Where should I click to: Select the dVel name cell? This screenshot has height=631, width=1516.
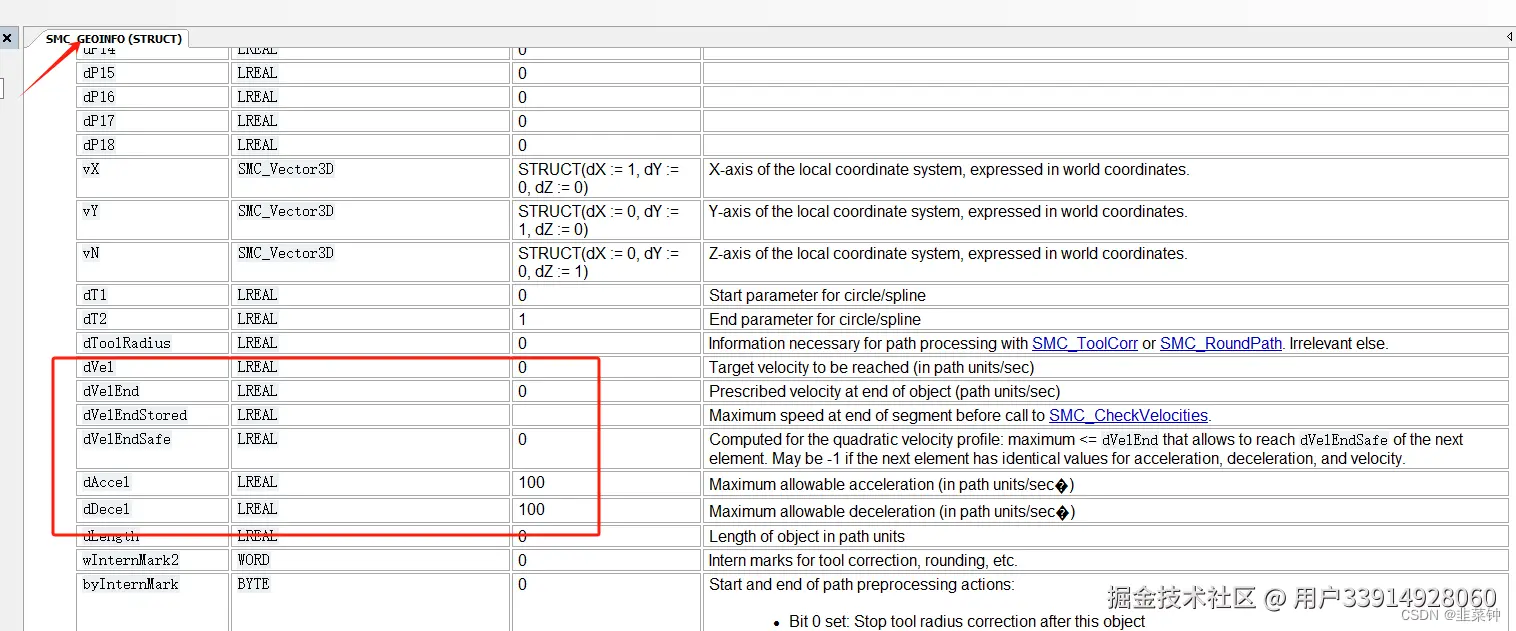pyautogui.click(x=153, y=367)
